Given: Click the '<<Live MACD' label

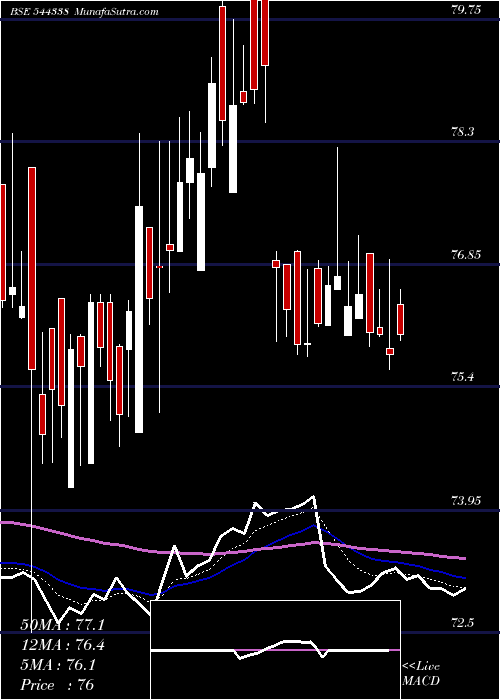Looking at the screenshot, I should click(x=421, y=673).
